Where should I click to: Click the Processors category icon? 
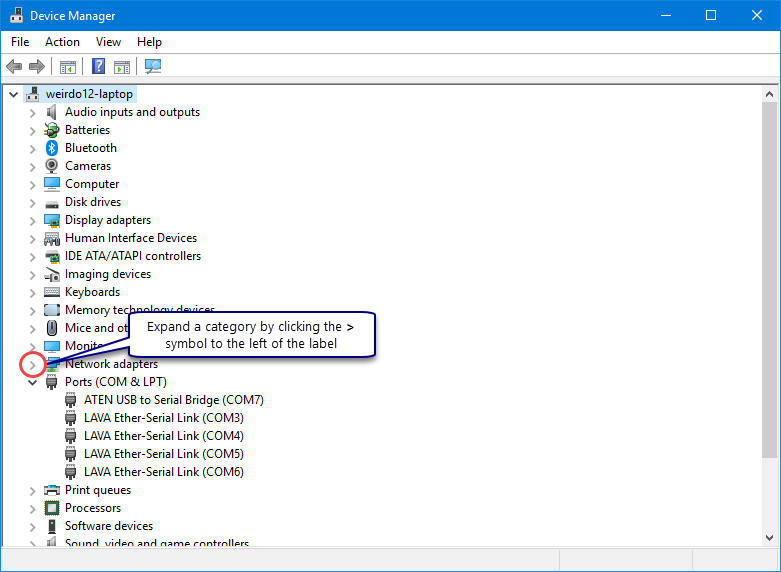[52, 508]
